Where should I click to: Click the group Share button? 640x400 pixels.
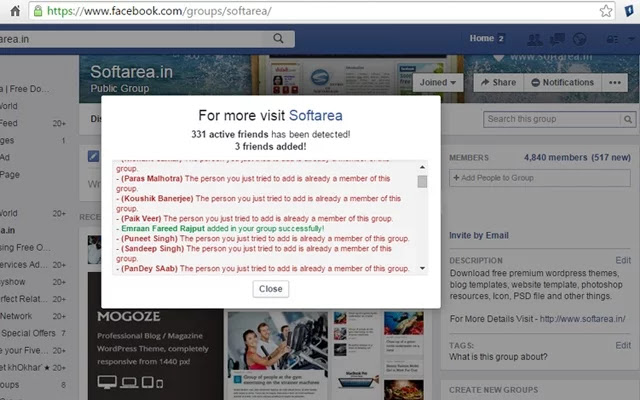coord(498,82)
